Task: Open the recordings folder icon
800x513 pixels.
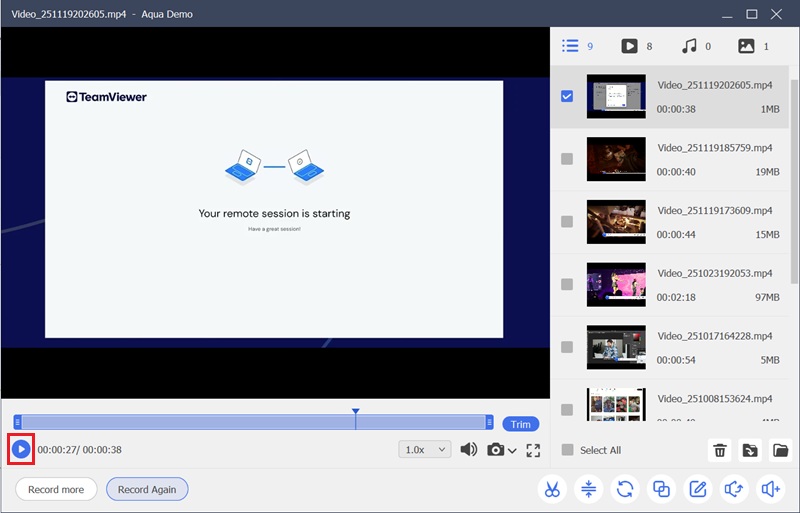Action: [781, 450]
